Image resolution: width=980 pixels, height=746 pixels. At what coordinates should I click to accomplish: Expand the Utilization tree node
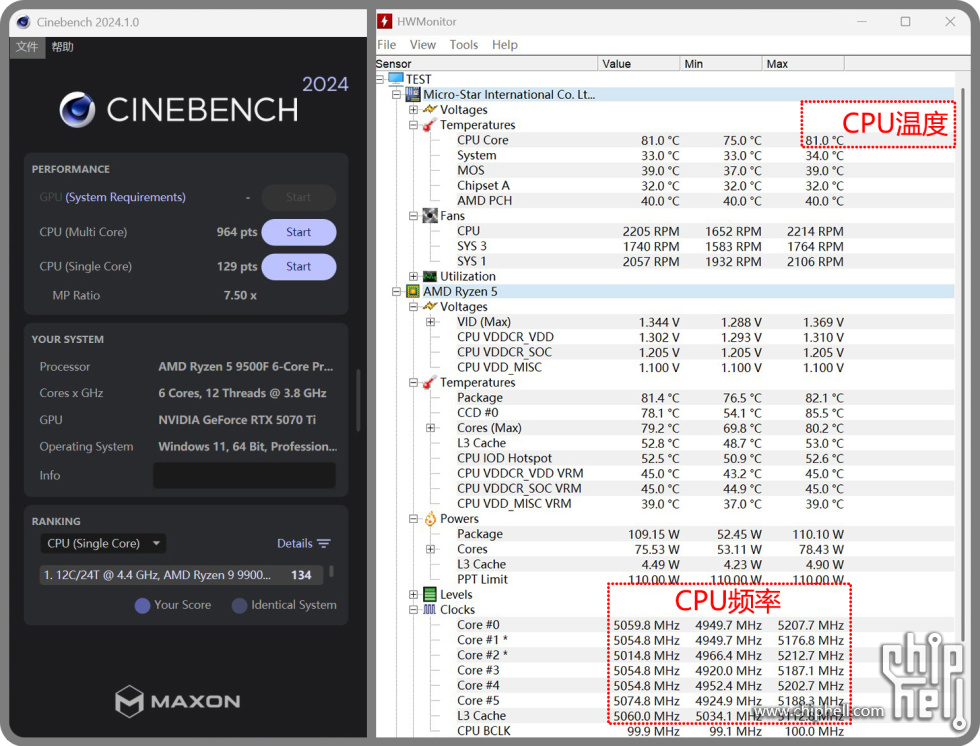click(x=413, y=277)
